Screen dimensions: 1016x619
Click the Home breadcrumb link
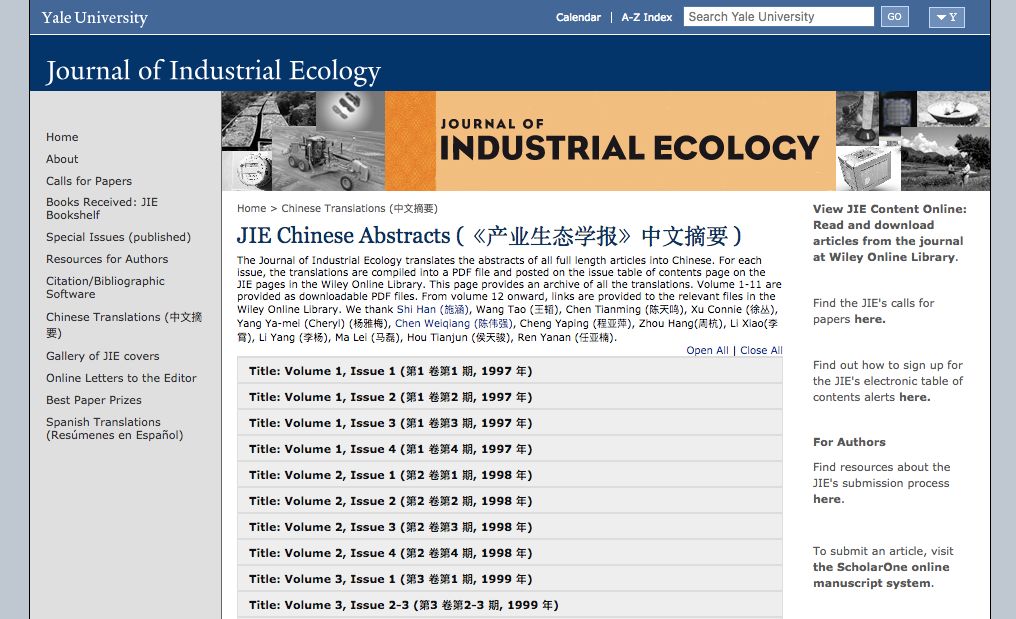(x=251, y=208)
